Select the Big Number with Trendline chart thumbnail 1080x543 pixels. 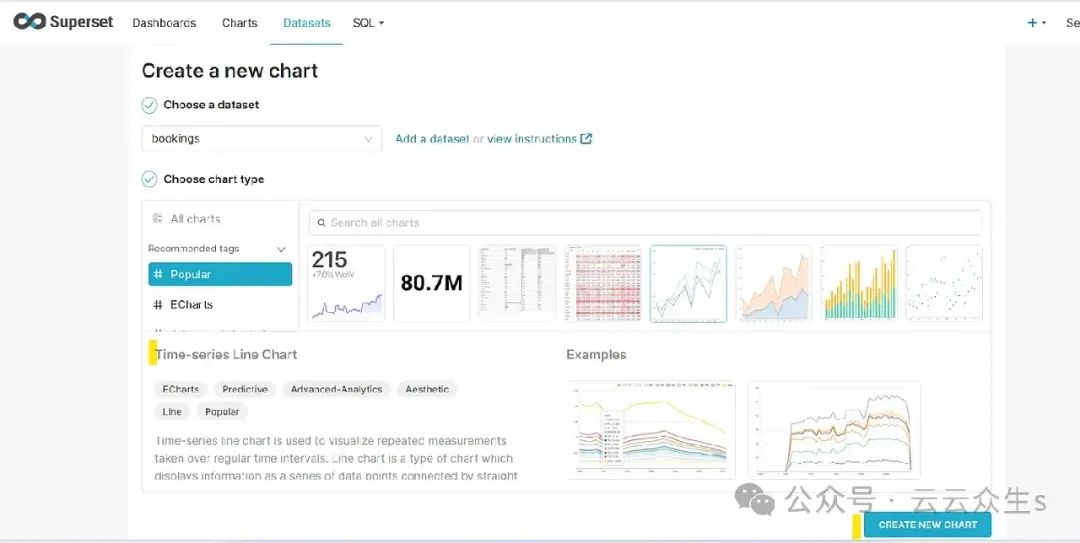(346, 284)
